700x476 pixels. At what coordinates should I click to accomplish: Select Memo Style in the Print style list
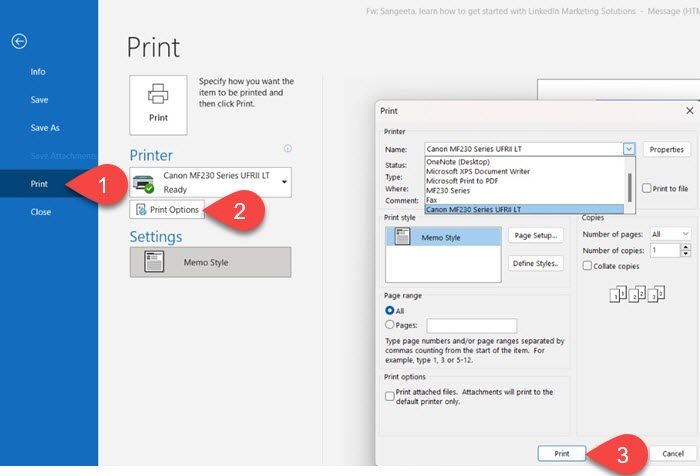coord(443,237)
